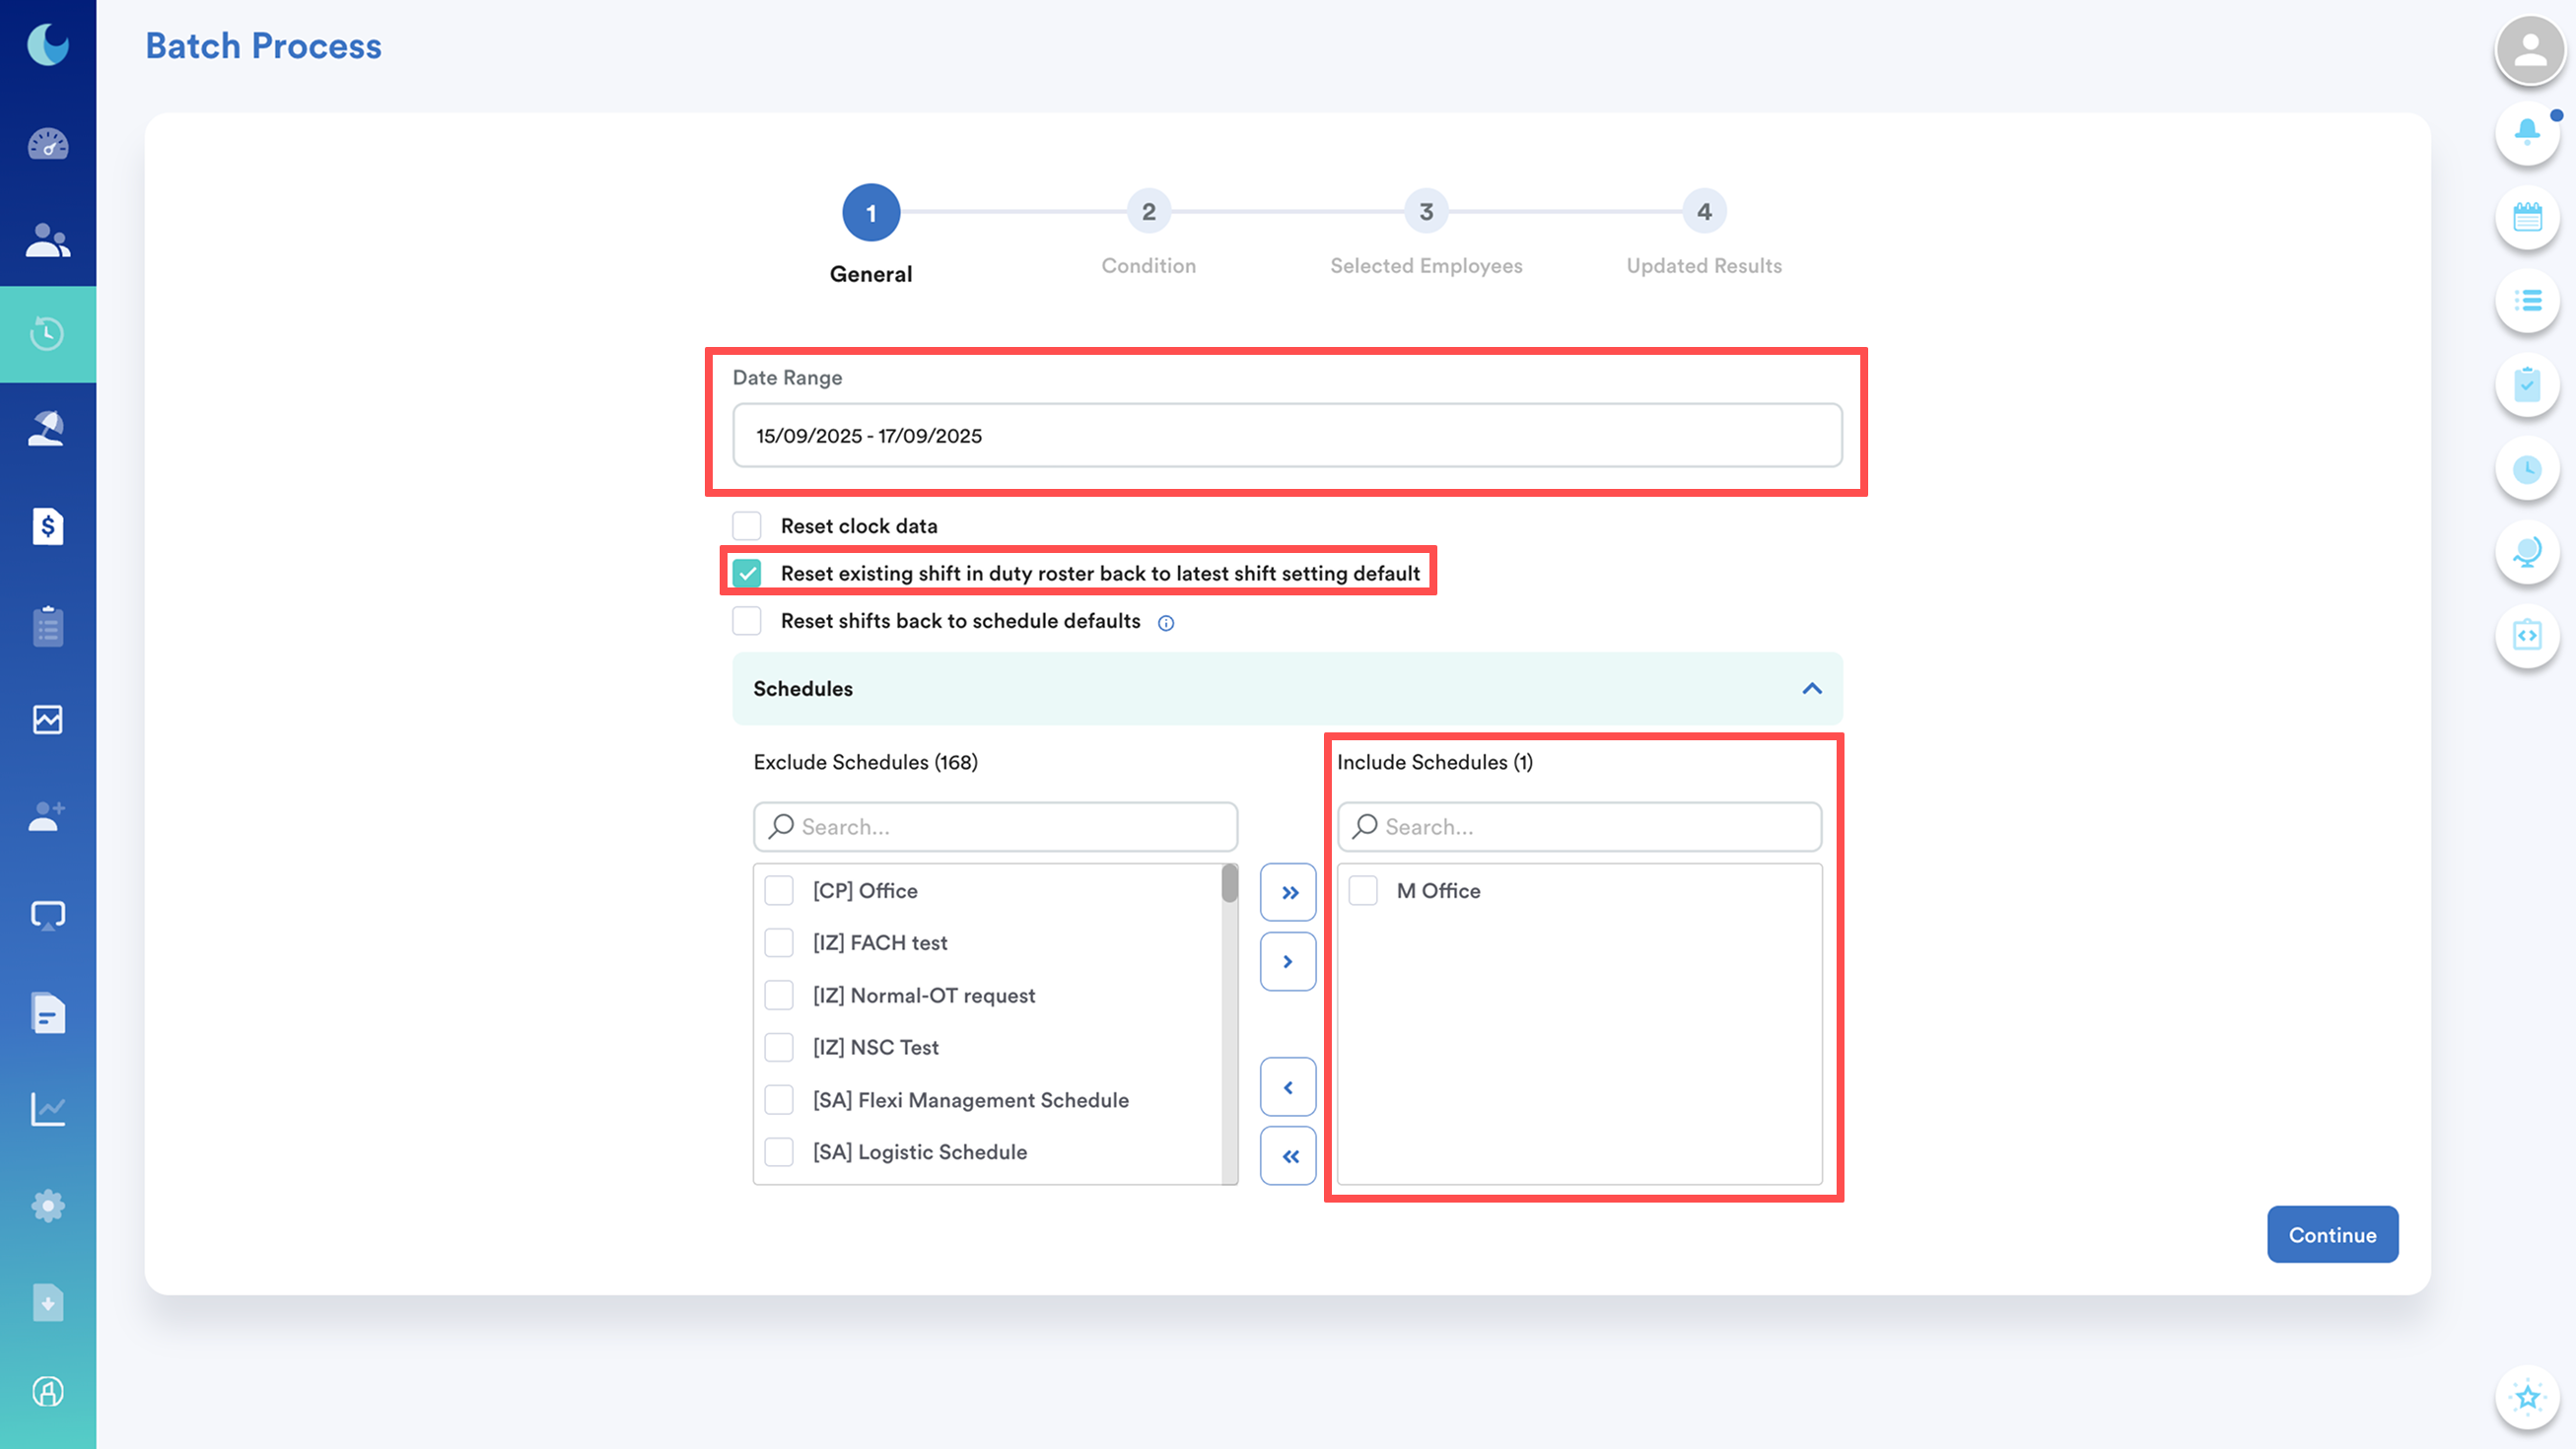Image resolution: width=2576 pixels, height=1449 pixels.
Task: Uncheck Reset existing shift in duty roster
Action: click(747, 573)
